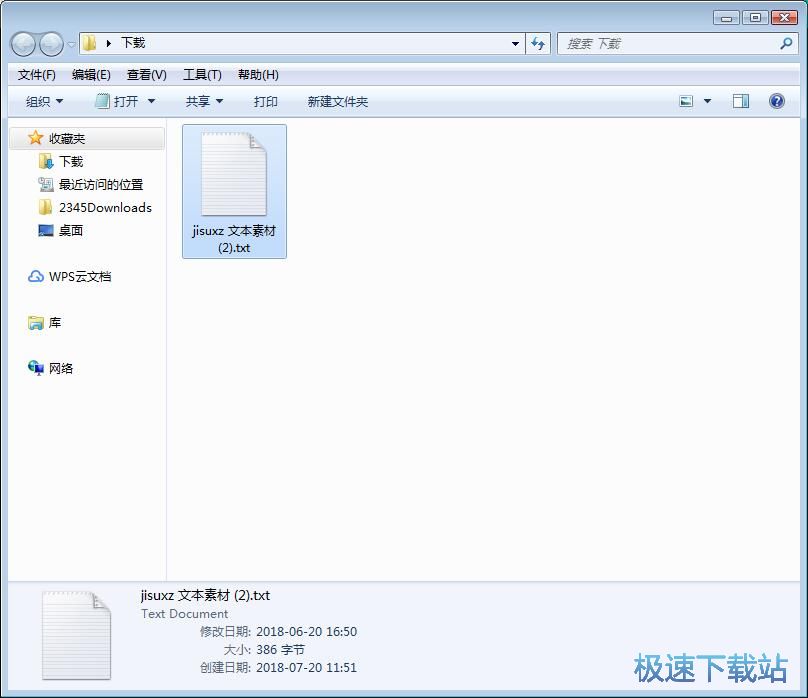
Task: Click the details pane file preview icon
Action: tap(76, 636)
